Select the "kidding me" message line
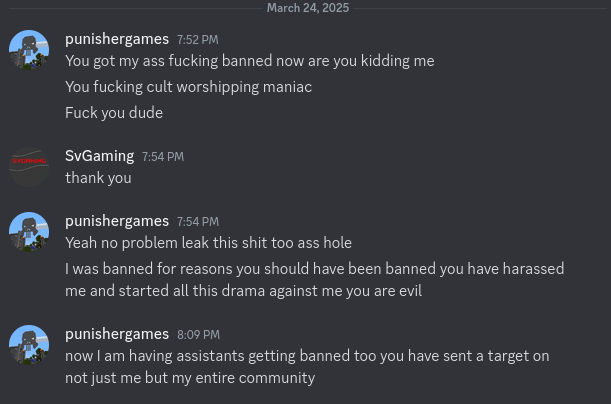Image resolution: width=611 pixels, height=404 pixels. click(x=249, y=61)
